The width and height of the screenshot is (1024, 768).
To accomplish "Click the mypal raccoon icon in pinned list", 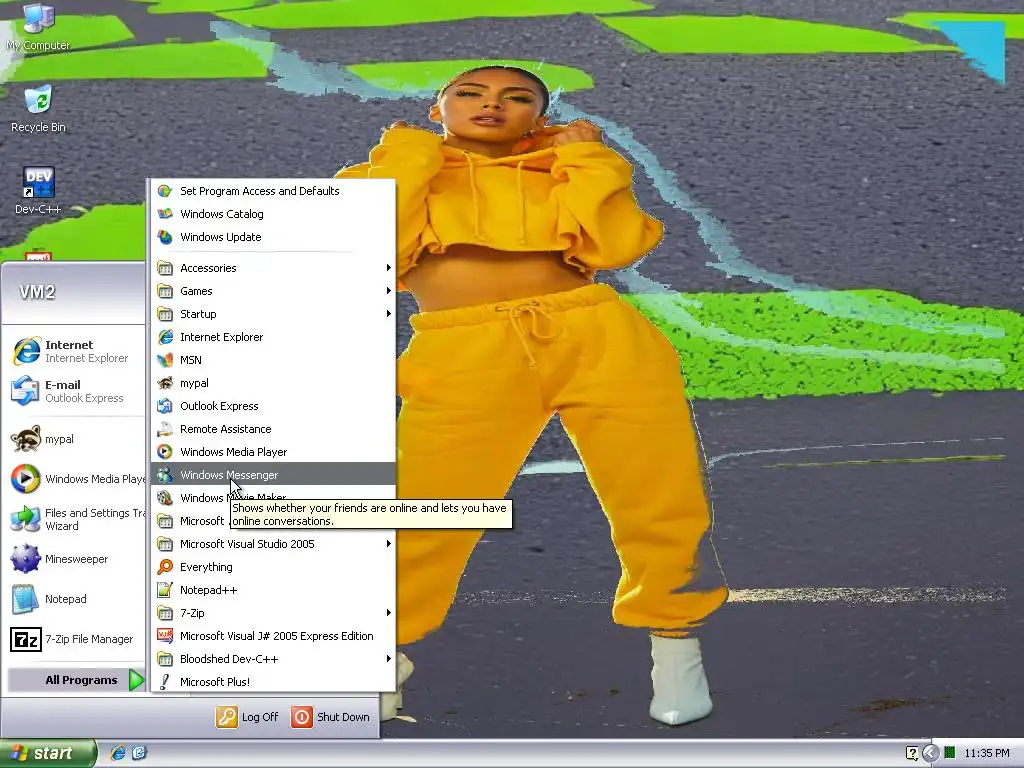I will point(26,439).
